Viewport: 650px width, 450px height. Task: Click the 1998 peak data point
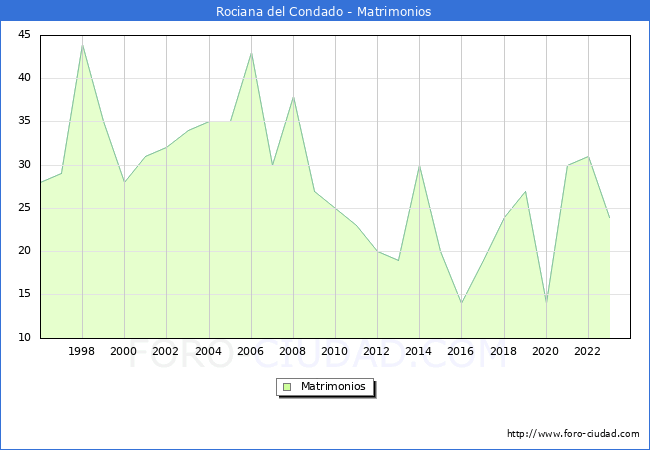click(82, 45)
